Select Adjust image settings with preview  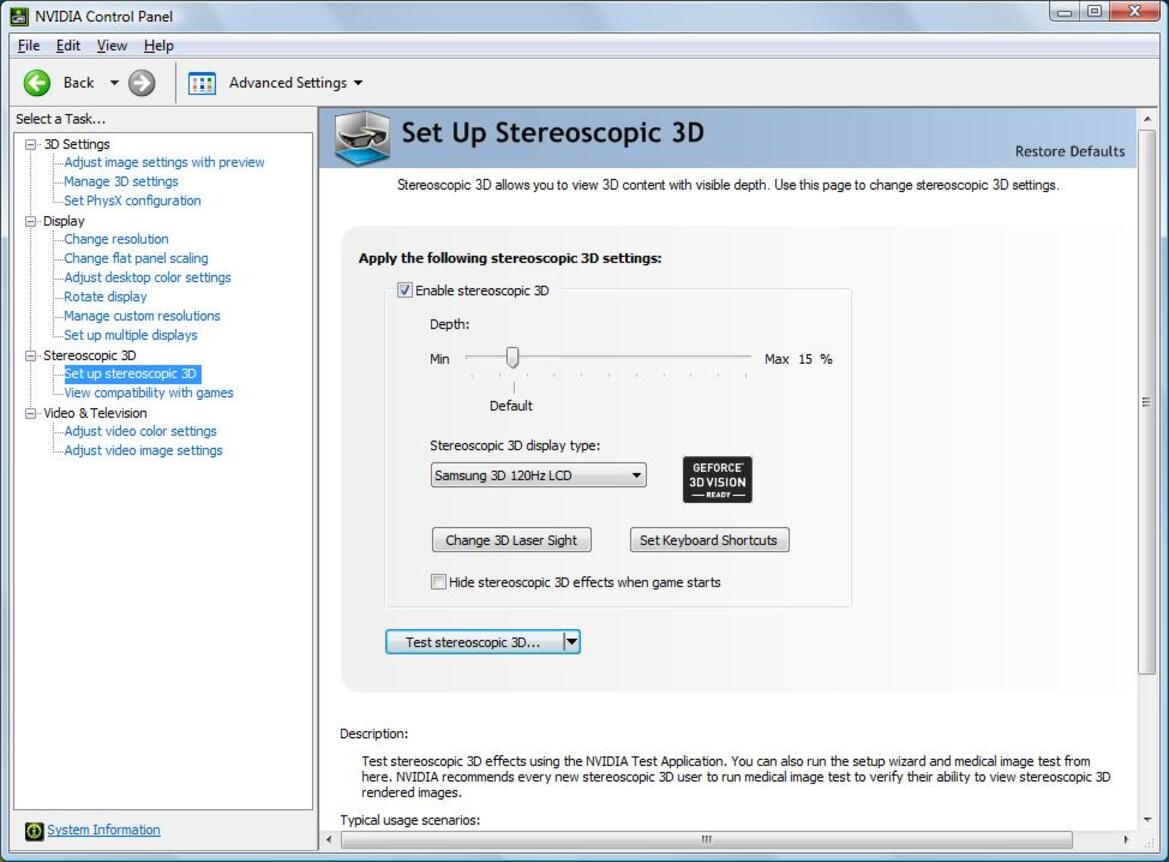point(164,162)
